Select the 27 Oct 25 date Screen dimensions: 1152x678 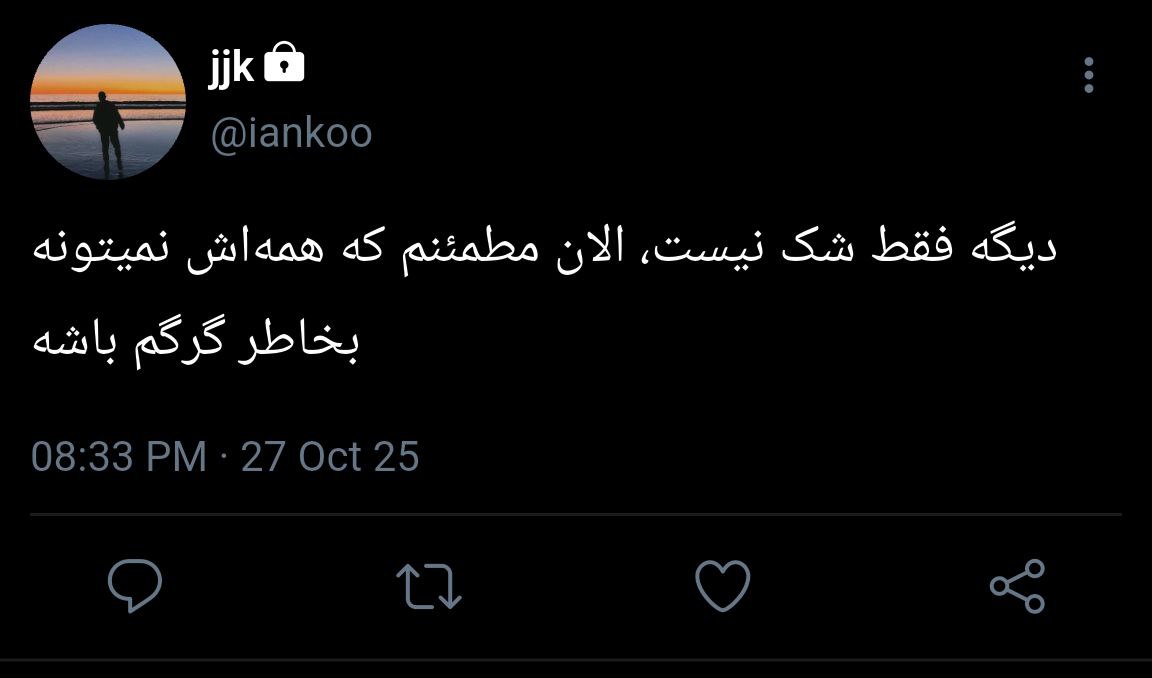click(330, 456)
